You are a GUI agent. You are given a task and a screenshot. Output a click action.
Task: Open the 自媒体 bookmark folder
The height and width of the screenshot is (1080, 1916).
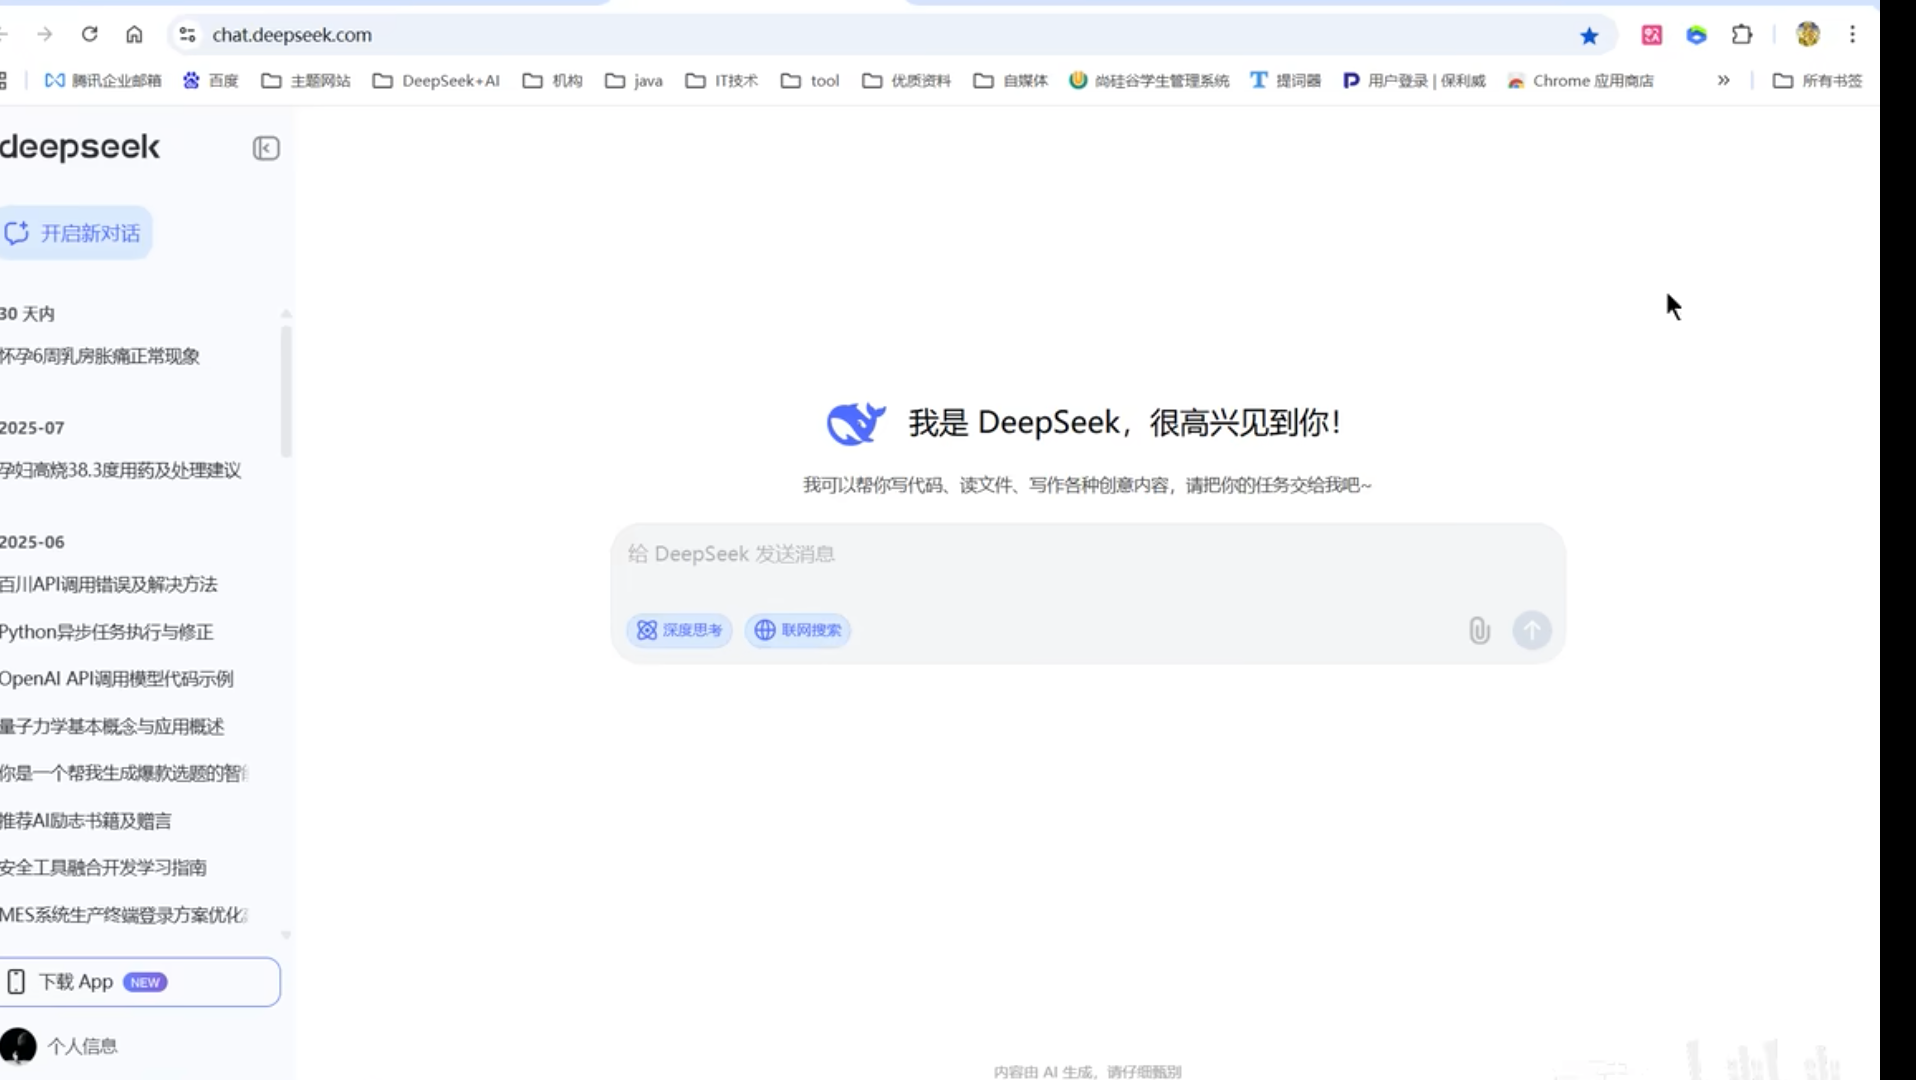click(x=1011, y=81)
